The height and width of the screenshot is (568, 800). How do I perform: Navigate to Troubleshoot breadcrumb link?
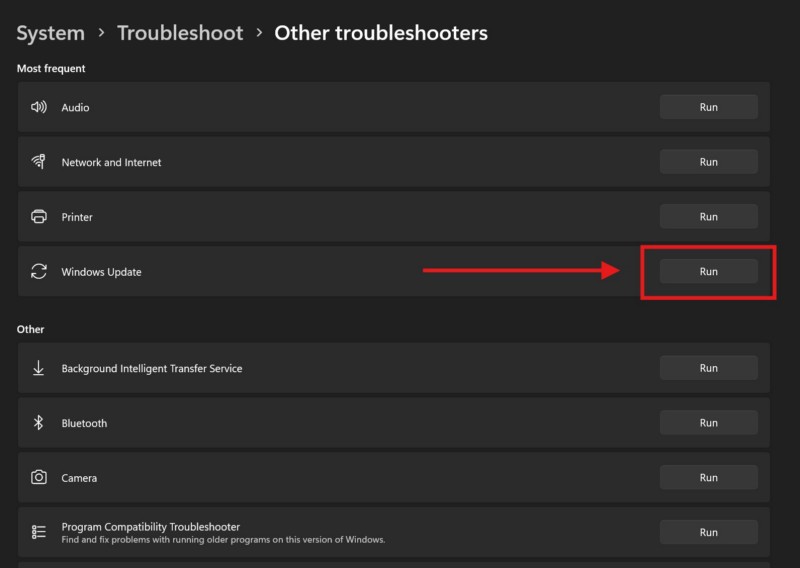tap(180, 33)
